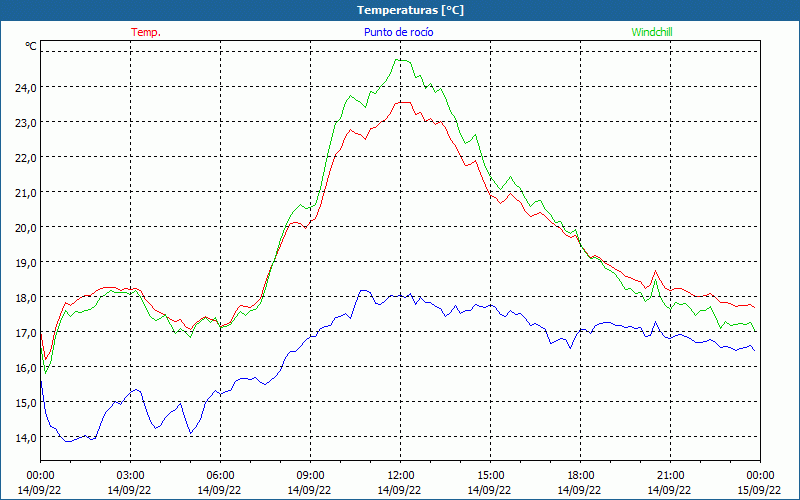Click the 22,0 y-axis value
This screenshot has height=500, width=800.
click(26, 158)
